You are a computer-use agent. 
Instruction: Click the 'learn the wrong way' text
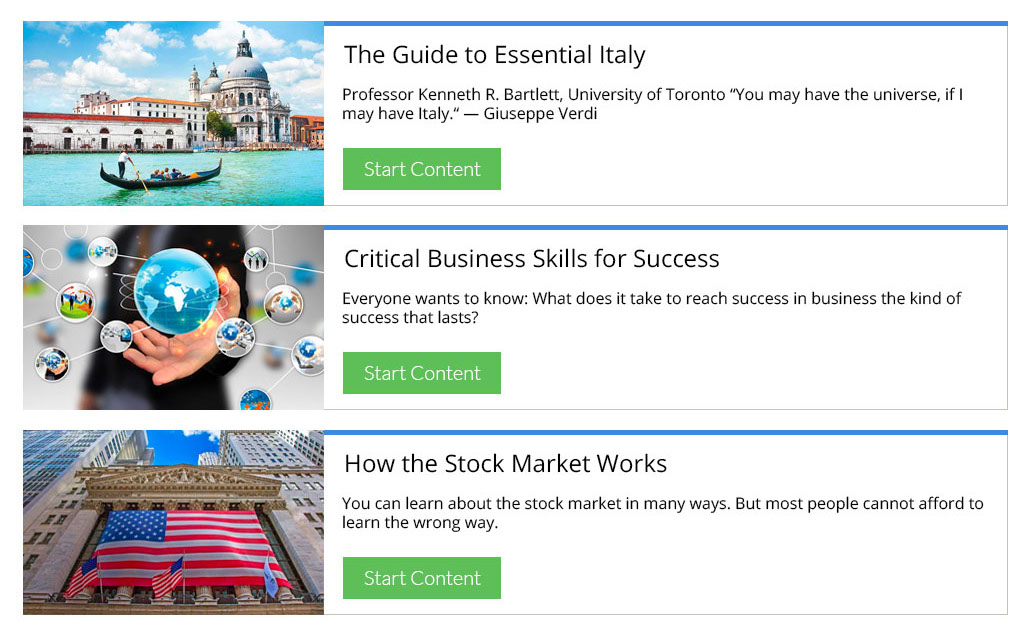[x=420, y=523]
